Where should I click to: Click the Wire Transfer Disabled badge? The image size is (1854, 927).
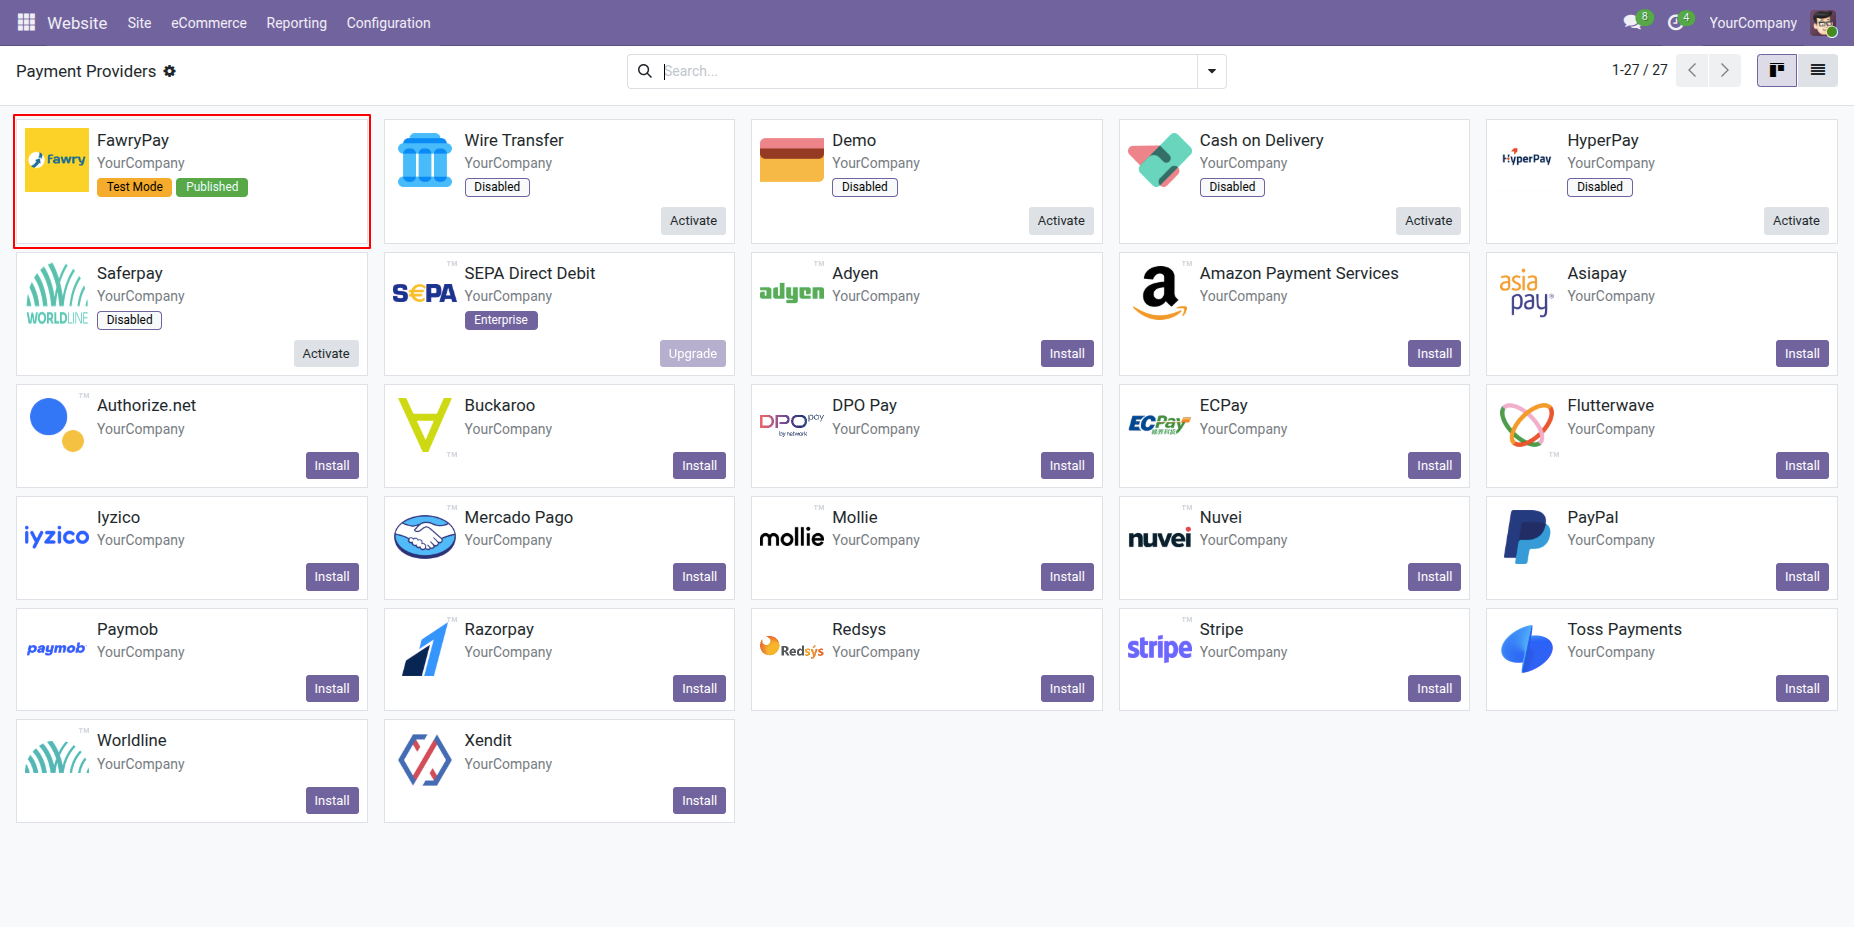497,187
